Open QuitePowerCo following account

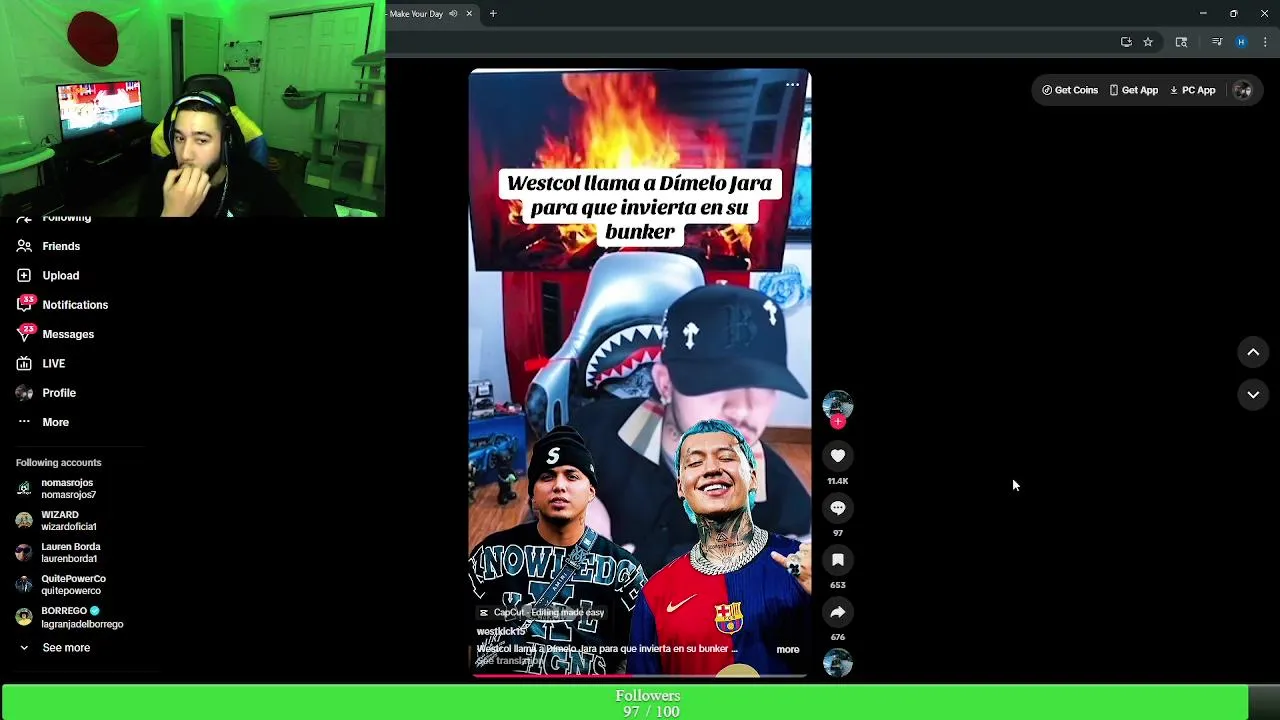(73, 585)
